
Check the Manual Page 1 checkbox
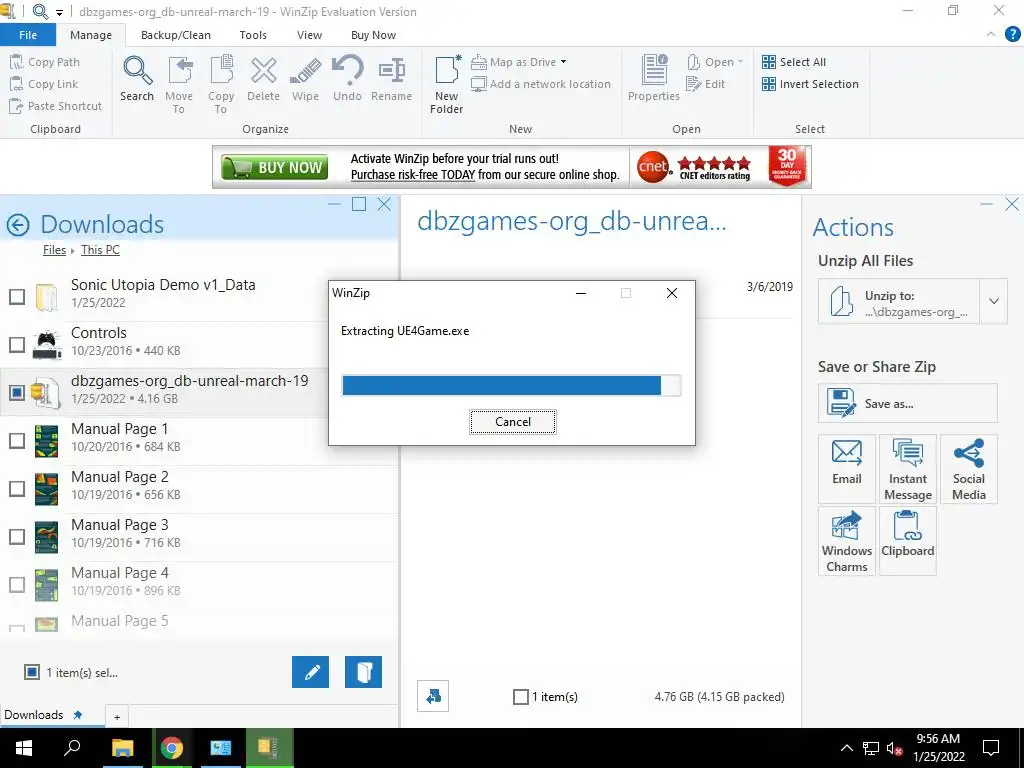pos(17,440)
